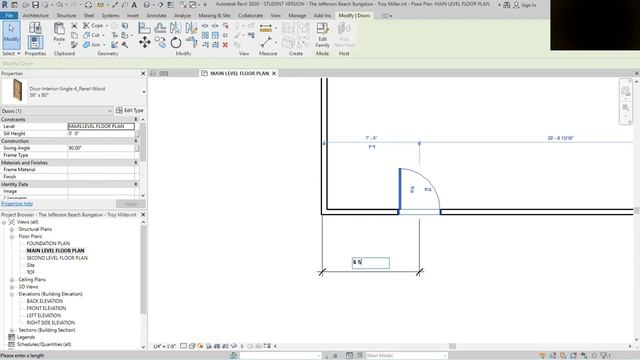This screenshot has width=640, height=360.
Task: Click the Apply button in Properties
Action: tap(131, 203)
